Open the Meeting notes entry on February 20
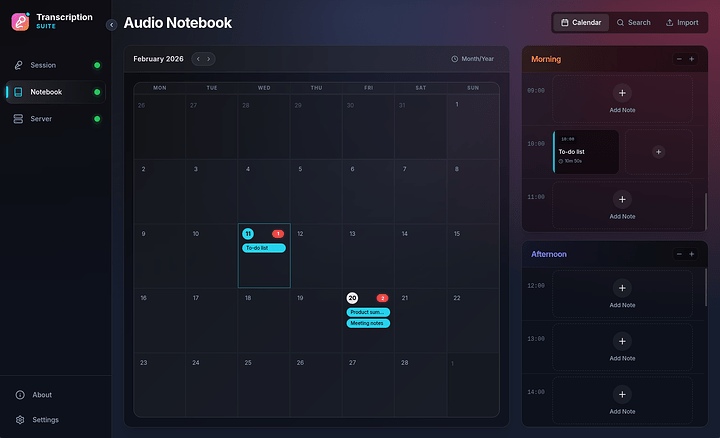This screenshot has width=720, height=438. [x=368, y=323]
